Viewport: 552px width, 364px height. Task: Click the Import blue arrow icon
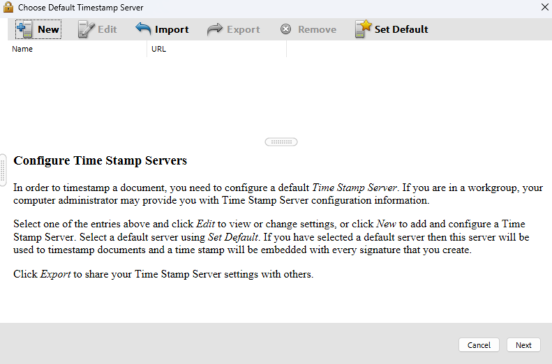[x=143, y=29]
